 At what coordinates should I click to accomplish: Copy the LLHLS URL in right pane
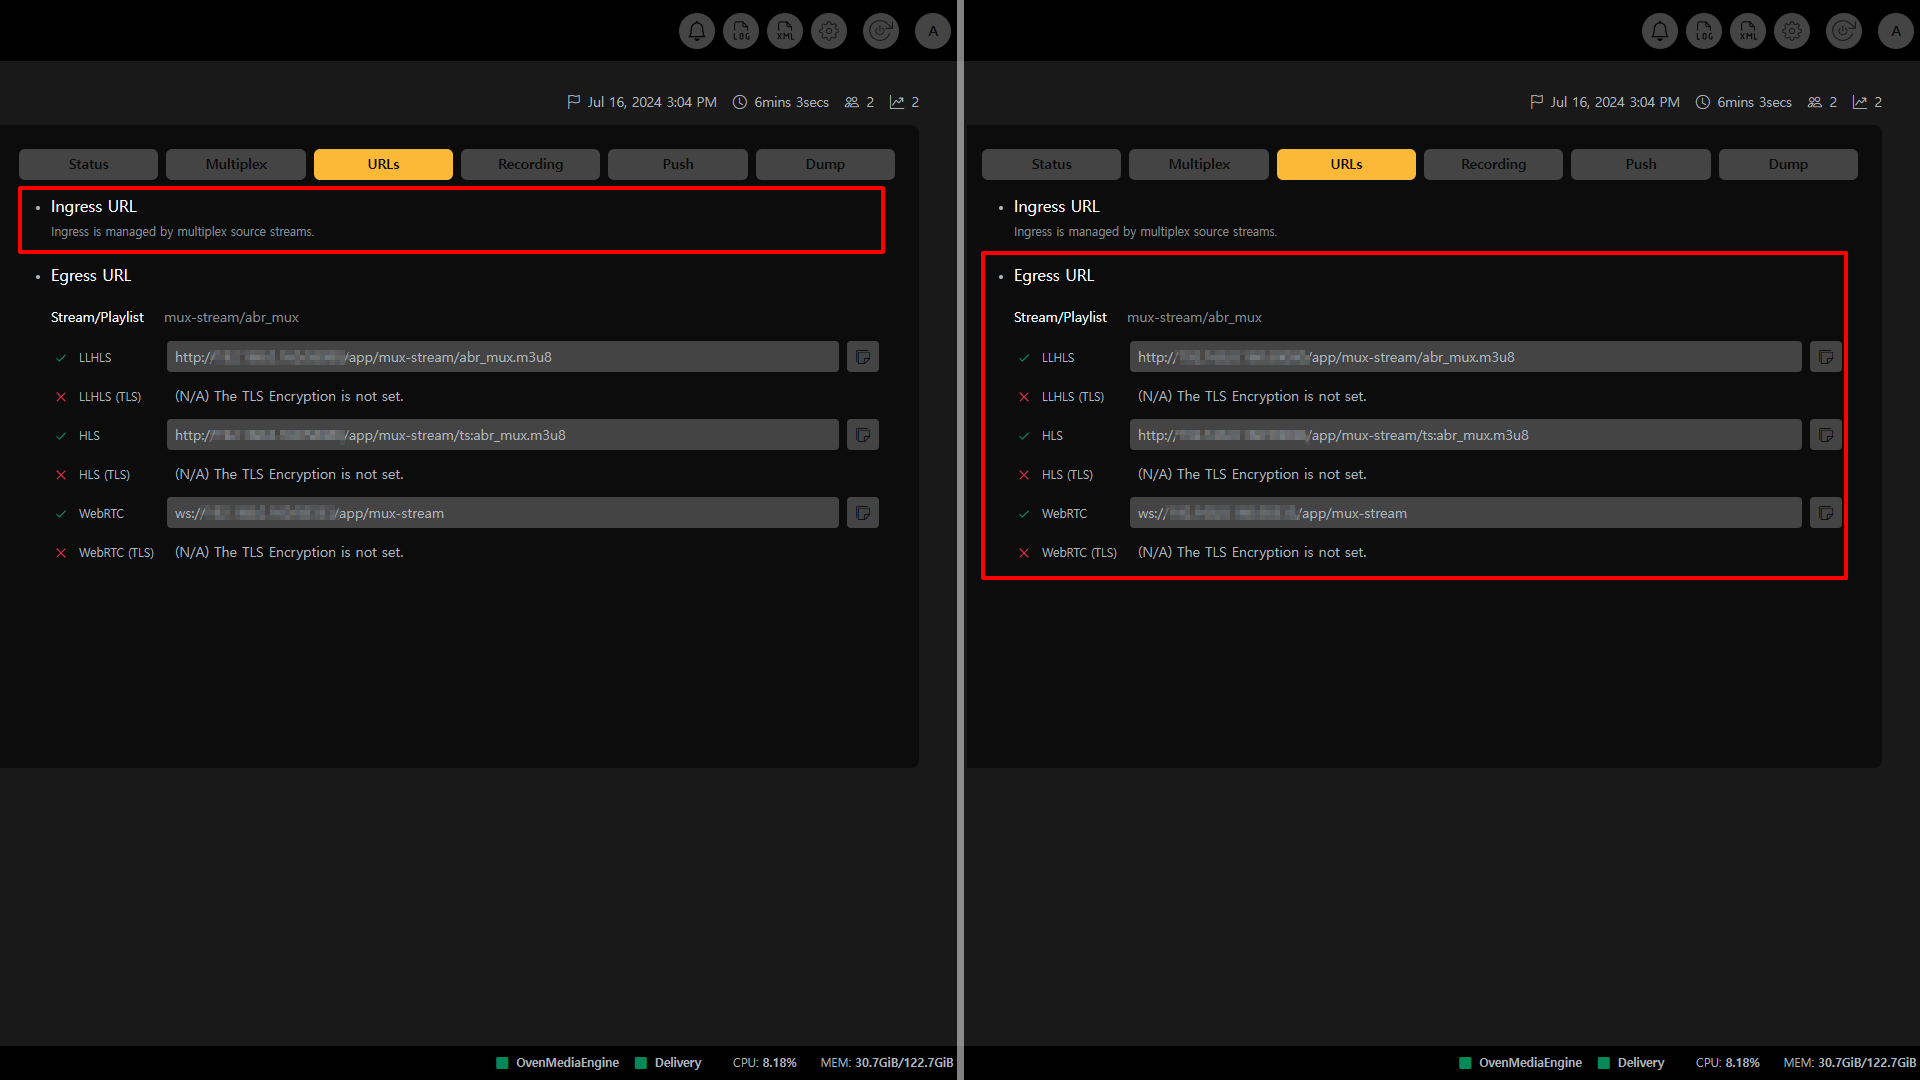click(1825, 357)
